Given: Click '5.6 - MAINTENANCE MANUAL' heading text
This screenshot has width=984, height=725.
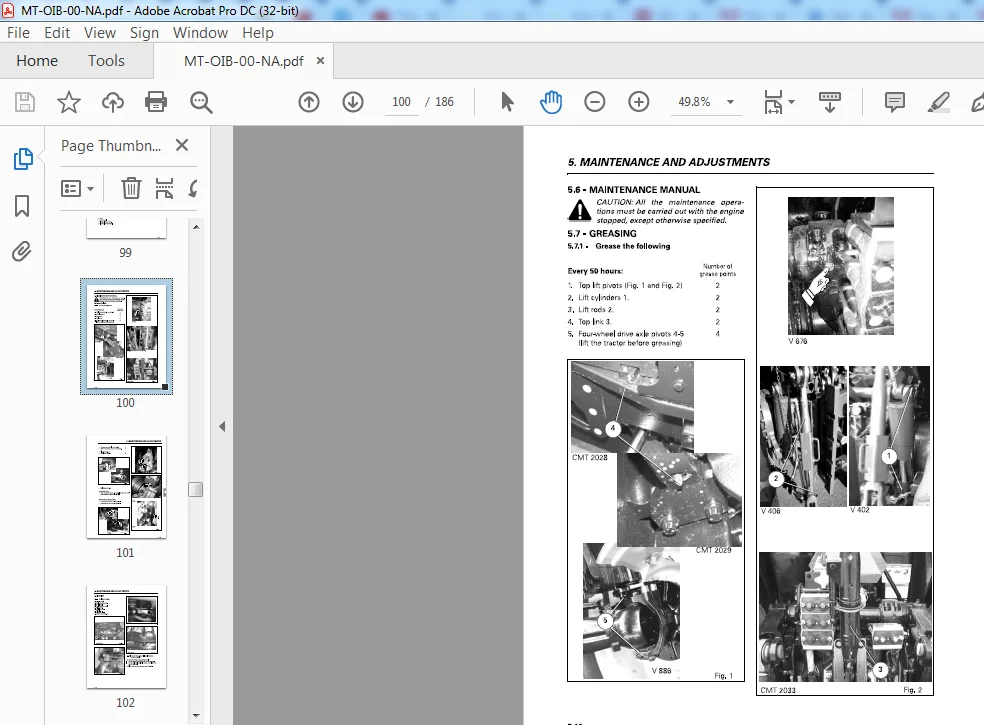Looking at the screenshot, I should click(x=634, y=190).
